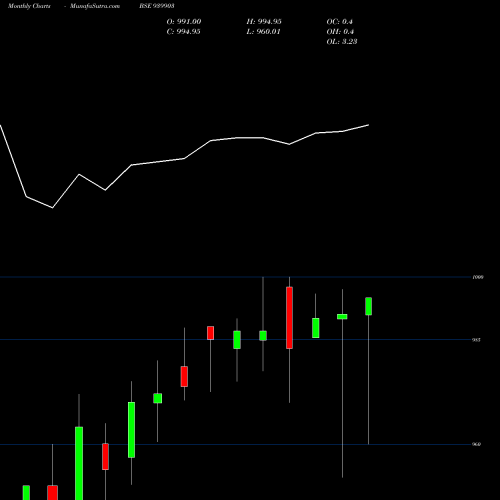Click the rightmost green candlestick body
500x500 pixels.
368,306
